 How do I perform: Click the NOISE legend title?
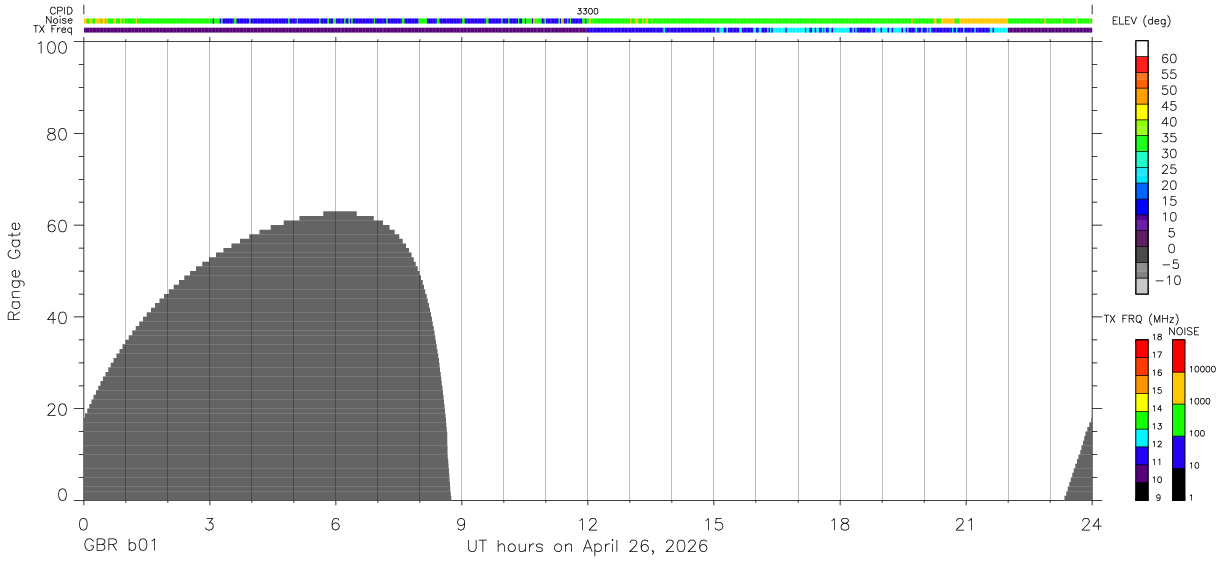point(1184,331)
